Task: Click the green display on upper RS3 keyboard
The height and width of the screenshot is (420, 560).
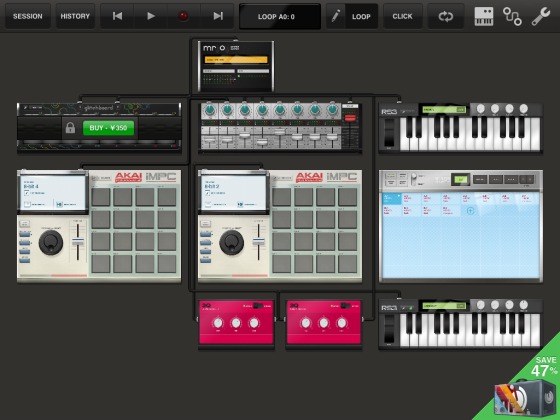Action: (x=444, y=110)
